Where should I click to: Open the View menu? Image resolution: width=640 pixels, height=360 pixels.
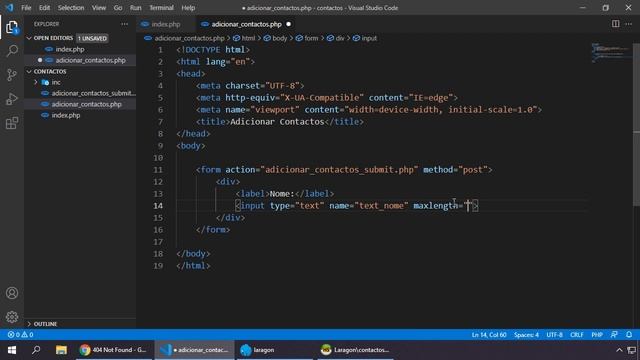coord(99,7)
